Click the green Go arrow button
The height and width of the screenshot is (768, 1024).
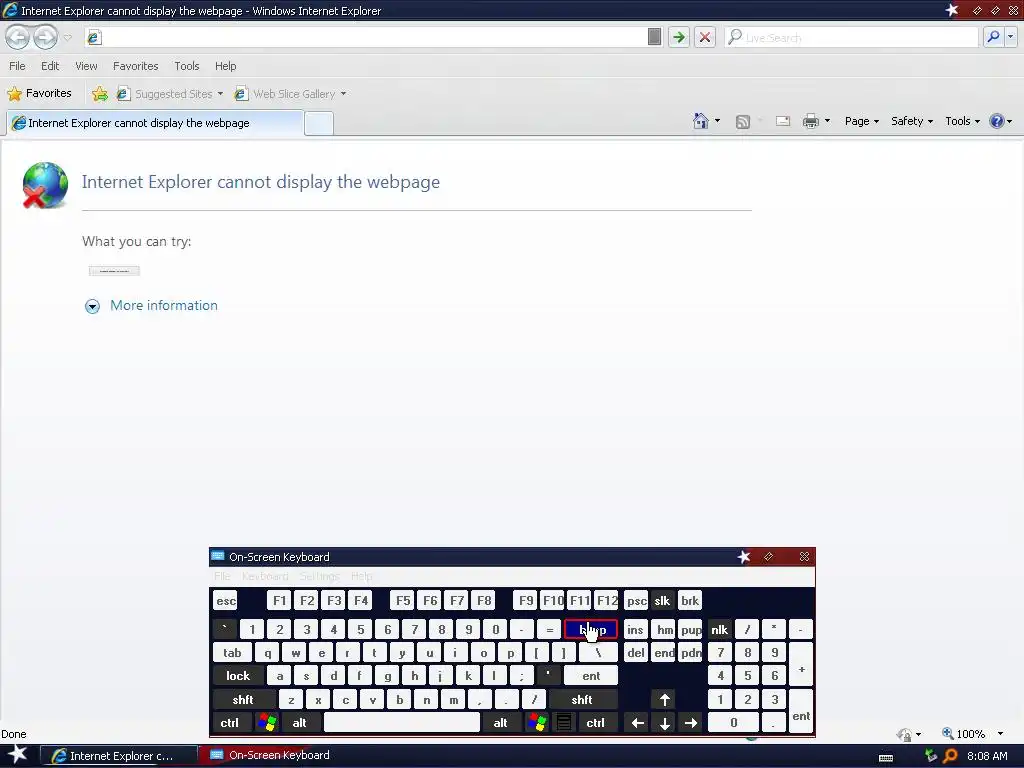click(x=679, y=37)
